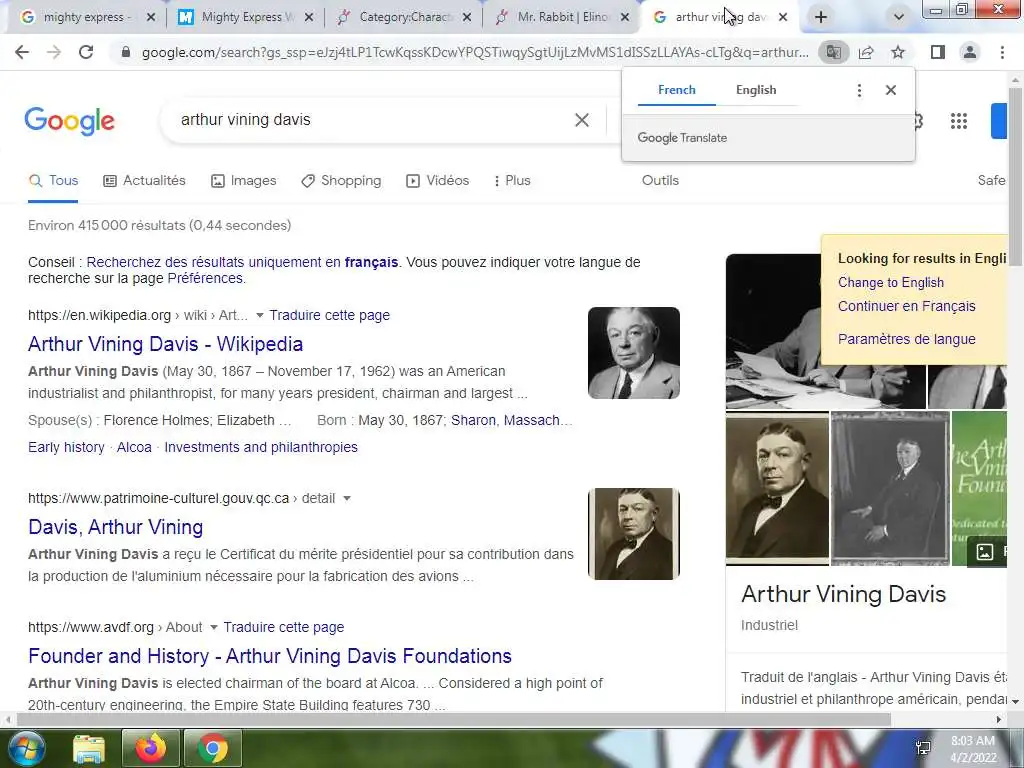
Task: Open the Early history sitelink
Action: (x=66, y=447)
